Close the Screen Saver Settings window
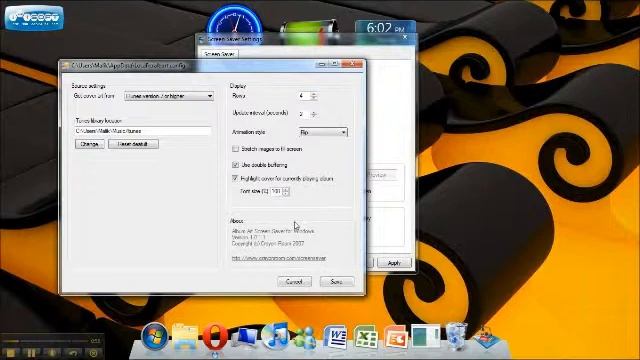 tap(405, 37)
